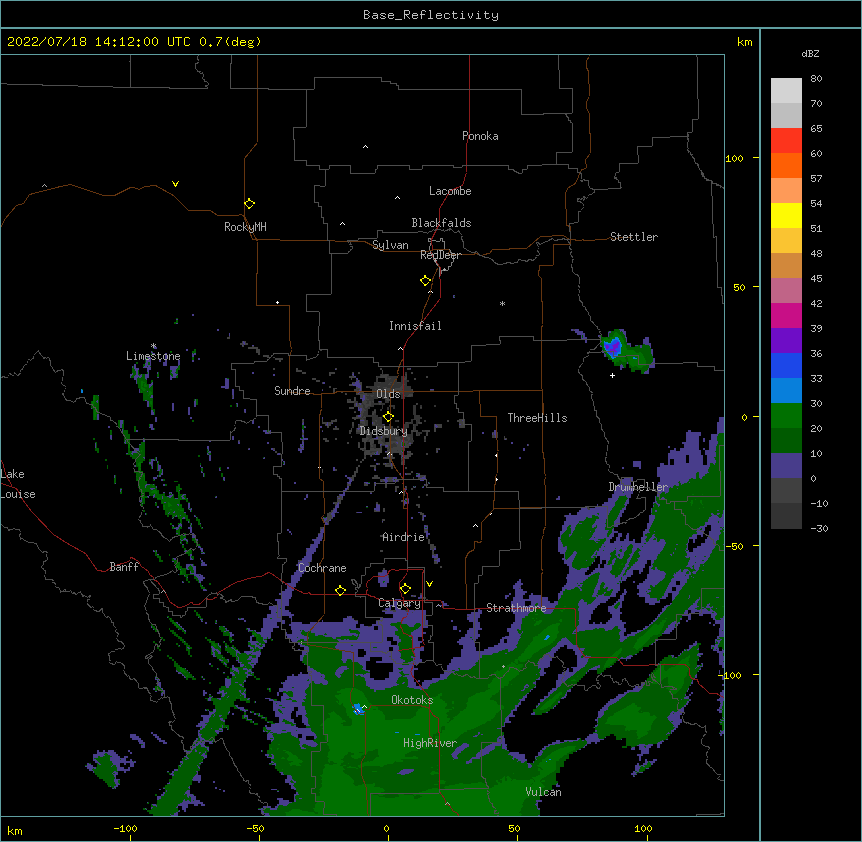
Task: Click the Lake Louise label
Action: pyautogui.click(x=18, y=484)
